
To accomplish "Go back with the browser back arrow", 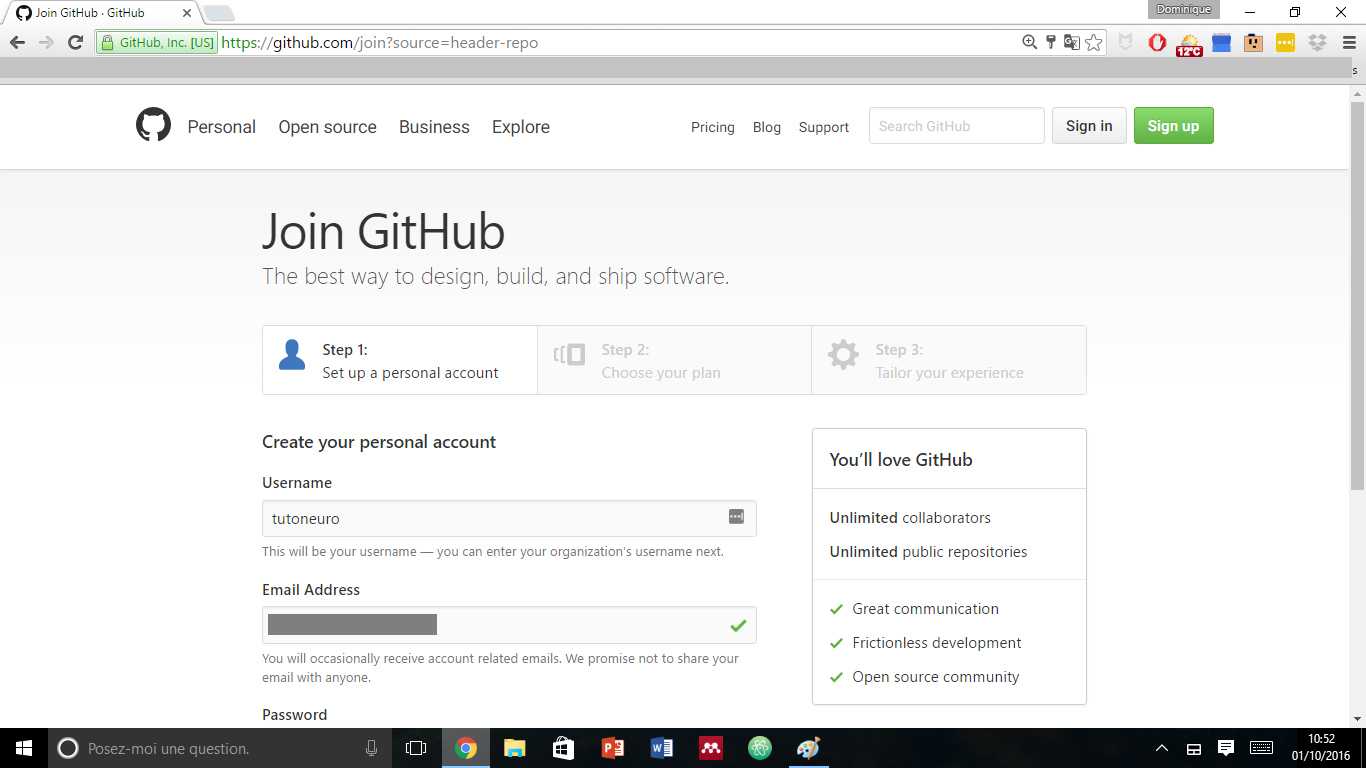I will [17, 42].
